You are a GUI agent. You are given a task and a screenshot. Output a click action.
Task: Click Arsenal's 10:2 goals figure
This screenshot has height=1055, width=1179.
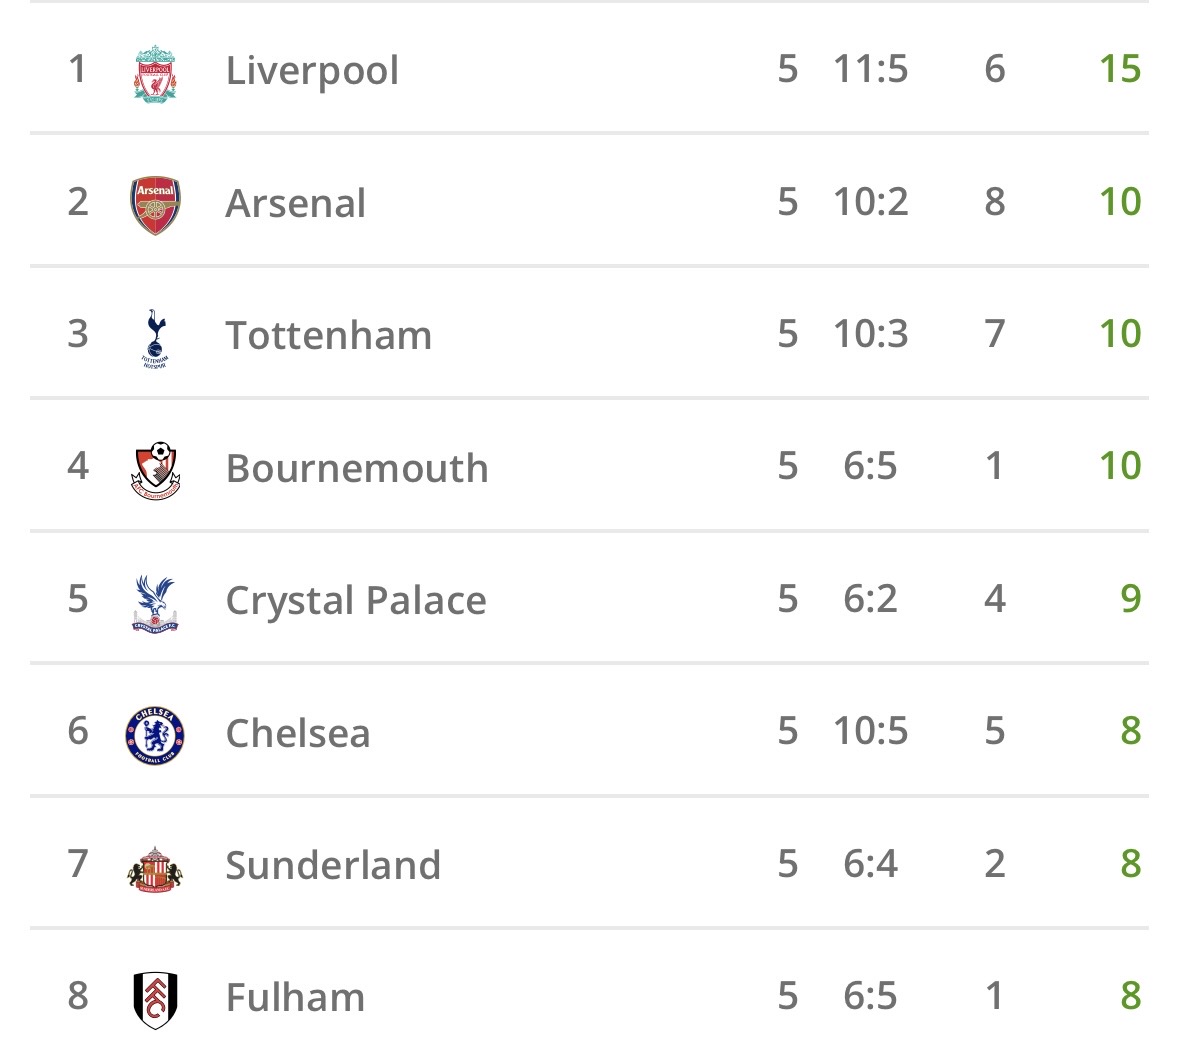click(870, 202)
